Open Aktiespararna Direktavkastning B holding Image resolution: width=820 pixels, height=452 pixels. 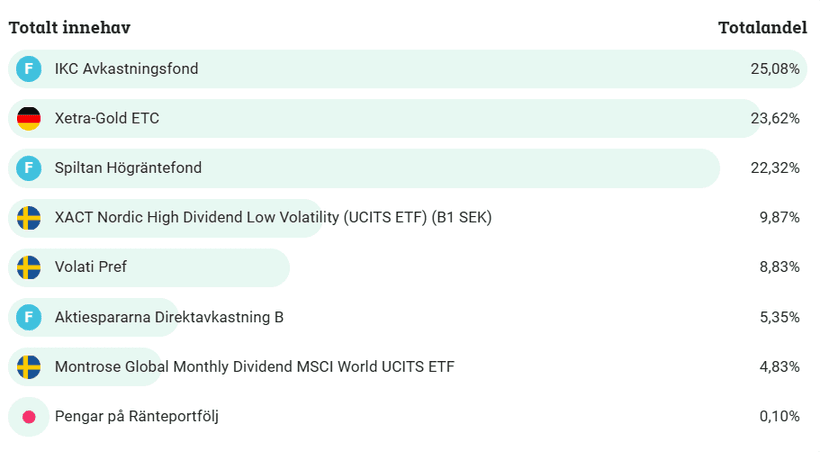169,317
